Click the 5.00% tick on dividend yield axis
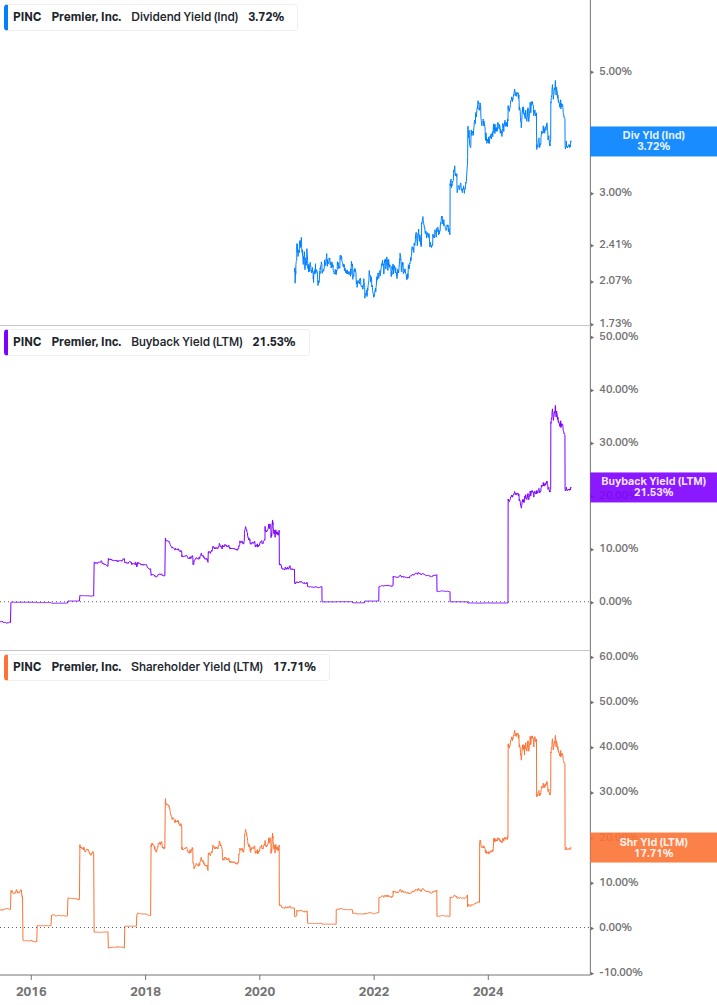 pyautogui.click(x=615, y=71)
